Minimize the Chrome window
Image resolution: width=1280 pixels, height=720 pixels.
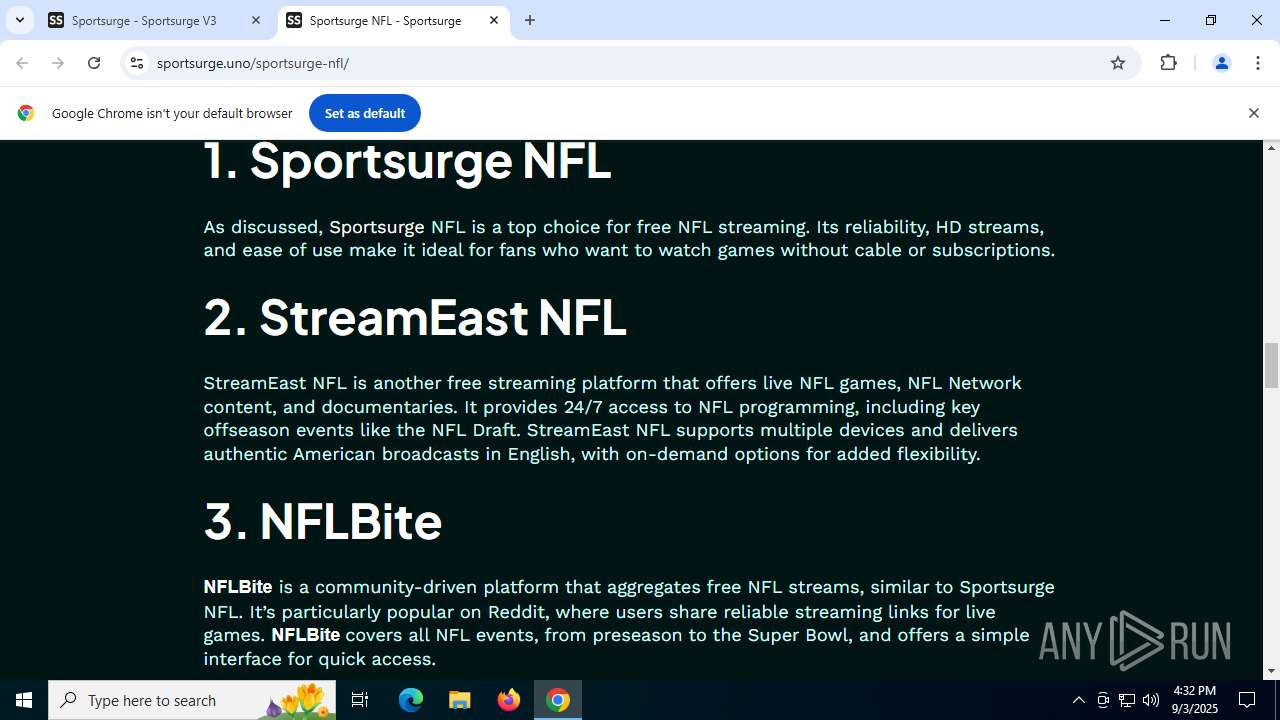(x=1165, y=20)
